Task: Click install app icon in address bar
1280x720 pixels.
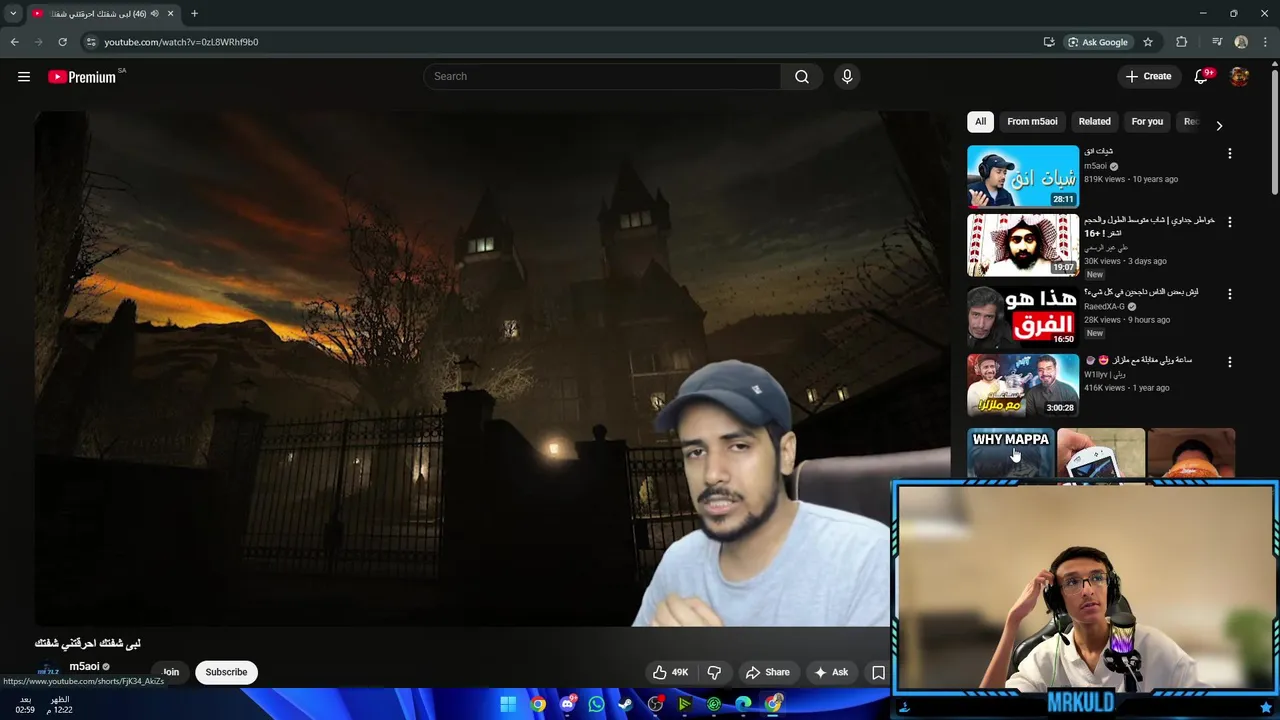Action: [x=1049, y=42]
